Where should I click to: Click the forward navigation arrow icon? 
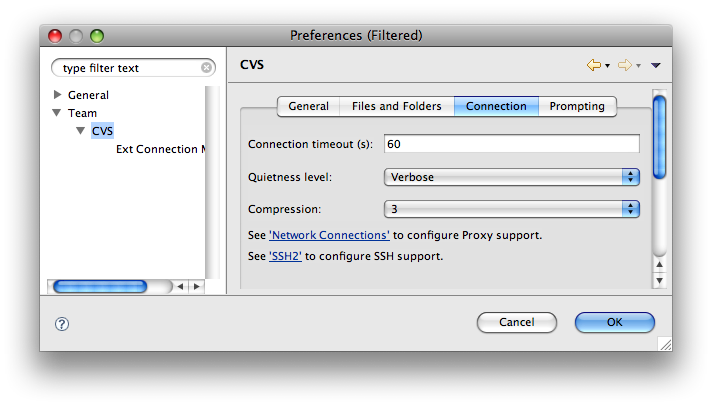pyautogui.click(x=624, y=66)
